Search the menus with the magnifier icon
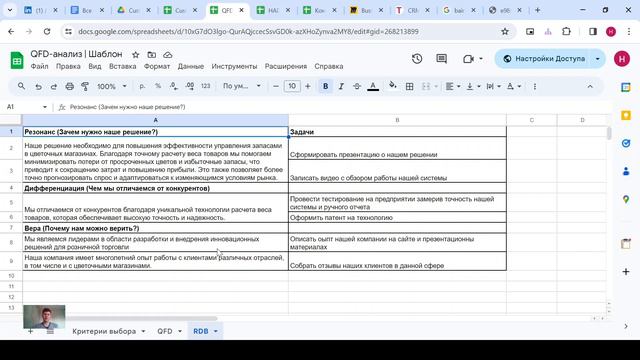The height and width of the screenshot is (360, 640). [x=21, y=86]
